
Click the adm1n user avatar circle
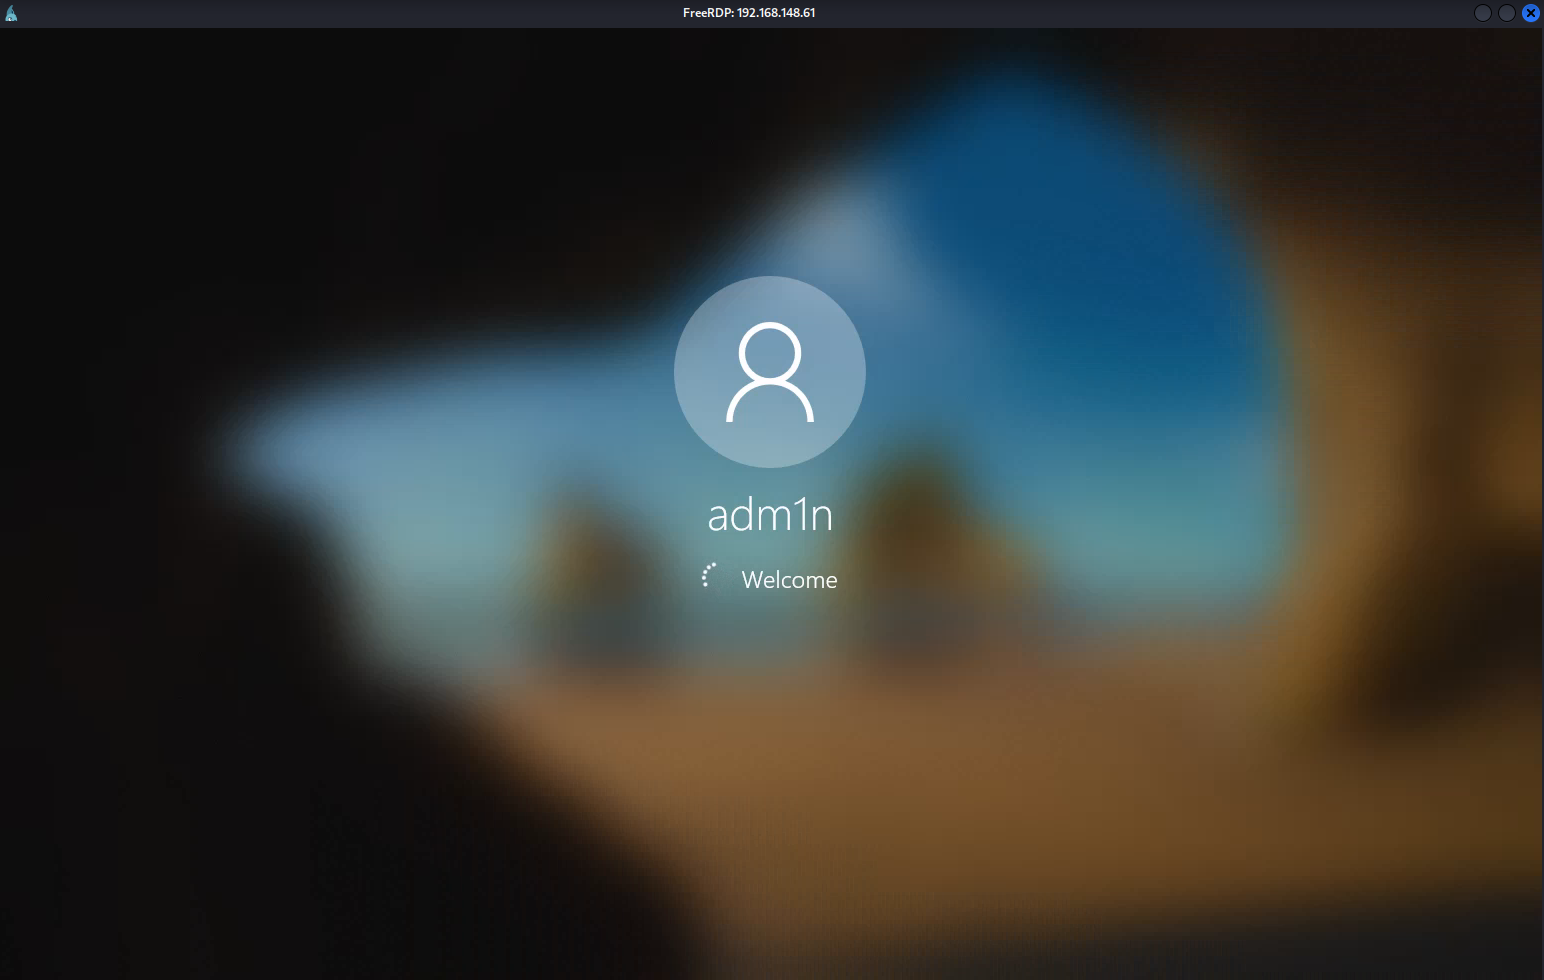(x=770, y=372)
